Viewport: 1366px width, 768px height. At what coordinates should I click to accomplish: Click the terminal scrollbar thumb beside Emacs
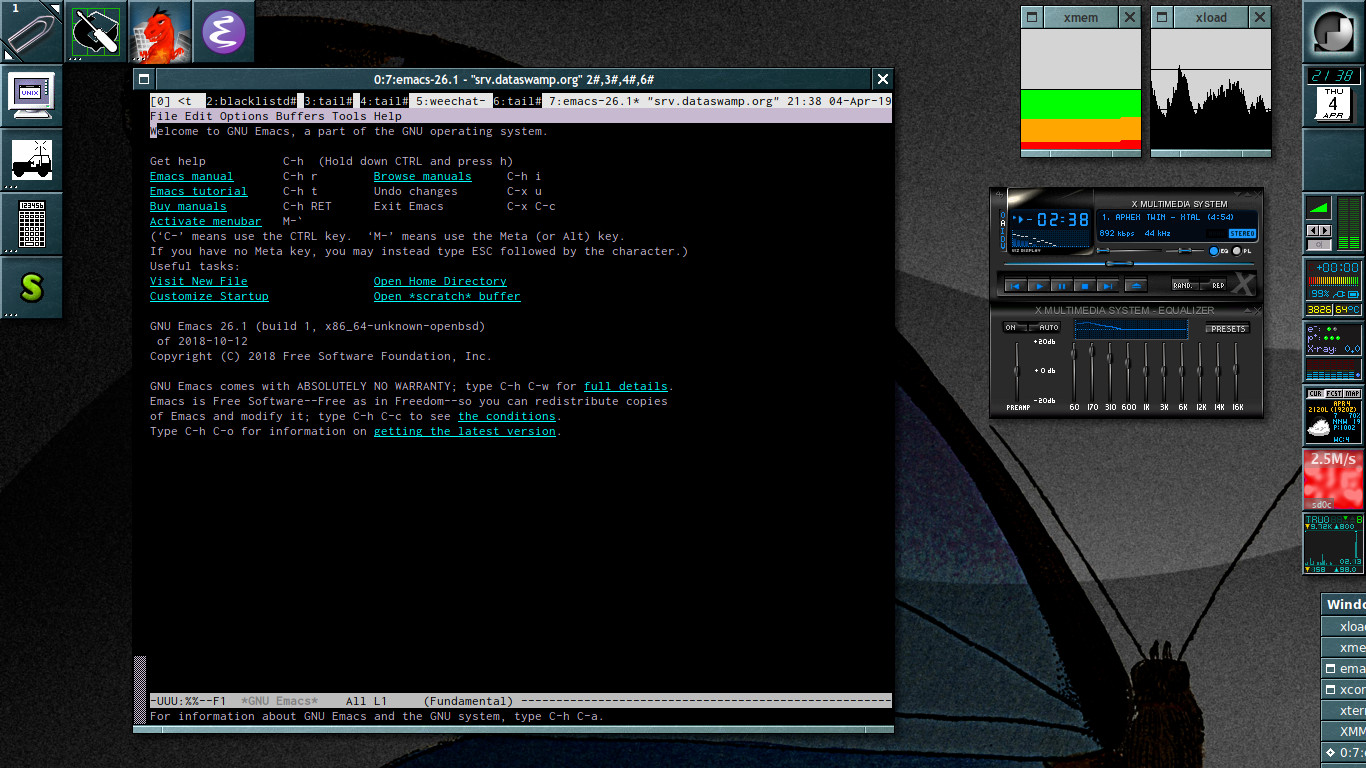point(140,690)
